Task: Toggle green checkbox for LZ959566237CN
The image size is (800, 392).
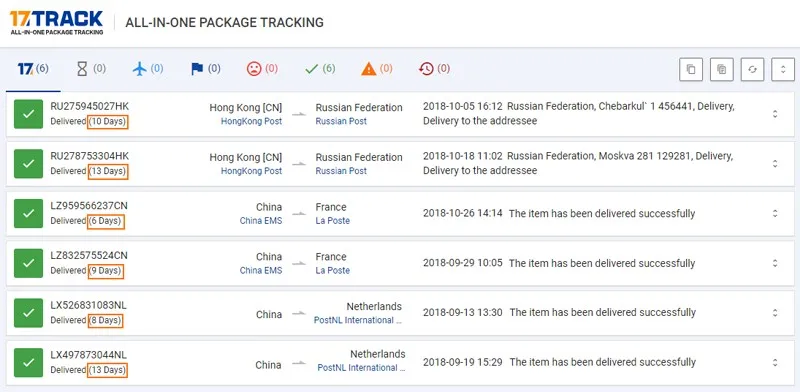Action: (29, 213)
